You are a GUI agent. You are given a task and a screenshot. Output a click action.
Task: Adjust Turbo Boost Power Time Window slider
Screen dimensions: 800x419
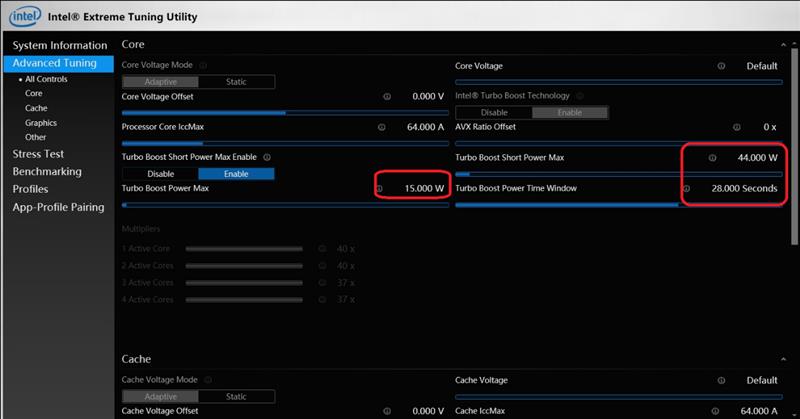(619, 205)
